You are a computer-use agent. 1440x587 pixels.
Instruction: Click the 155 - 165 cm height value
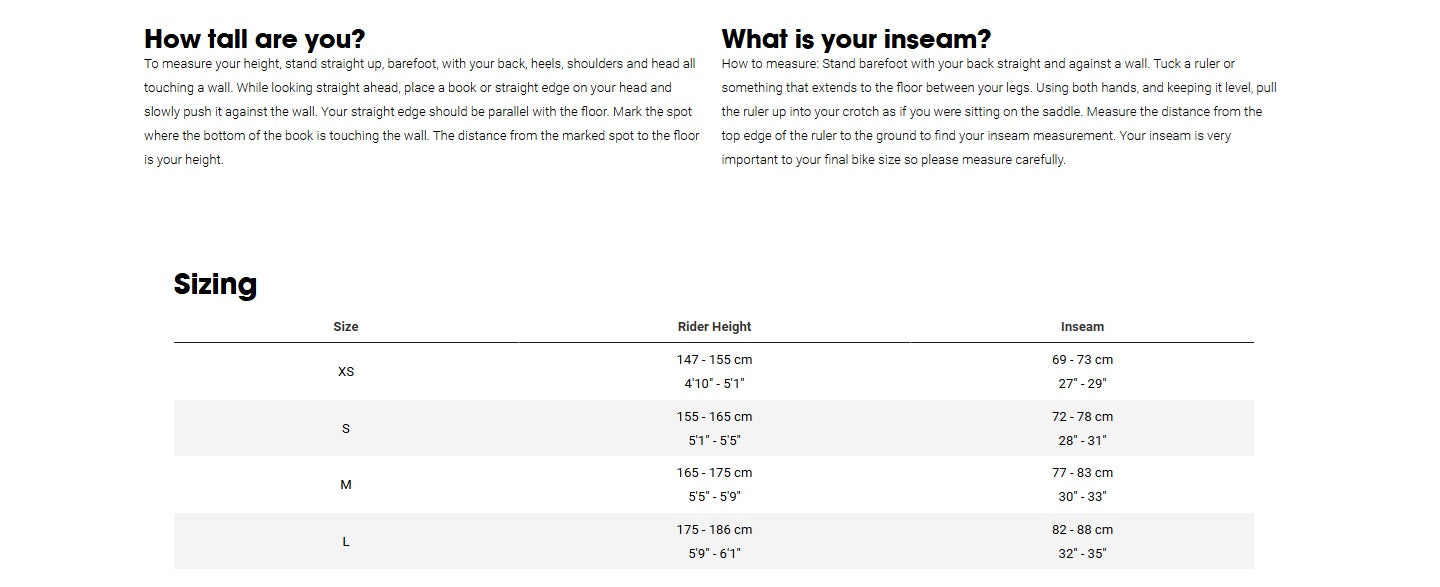pos(714,417)
